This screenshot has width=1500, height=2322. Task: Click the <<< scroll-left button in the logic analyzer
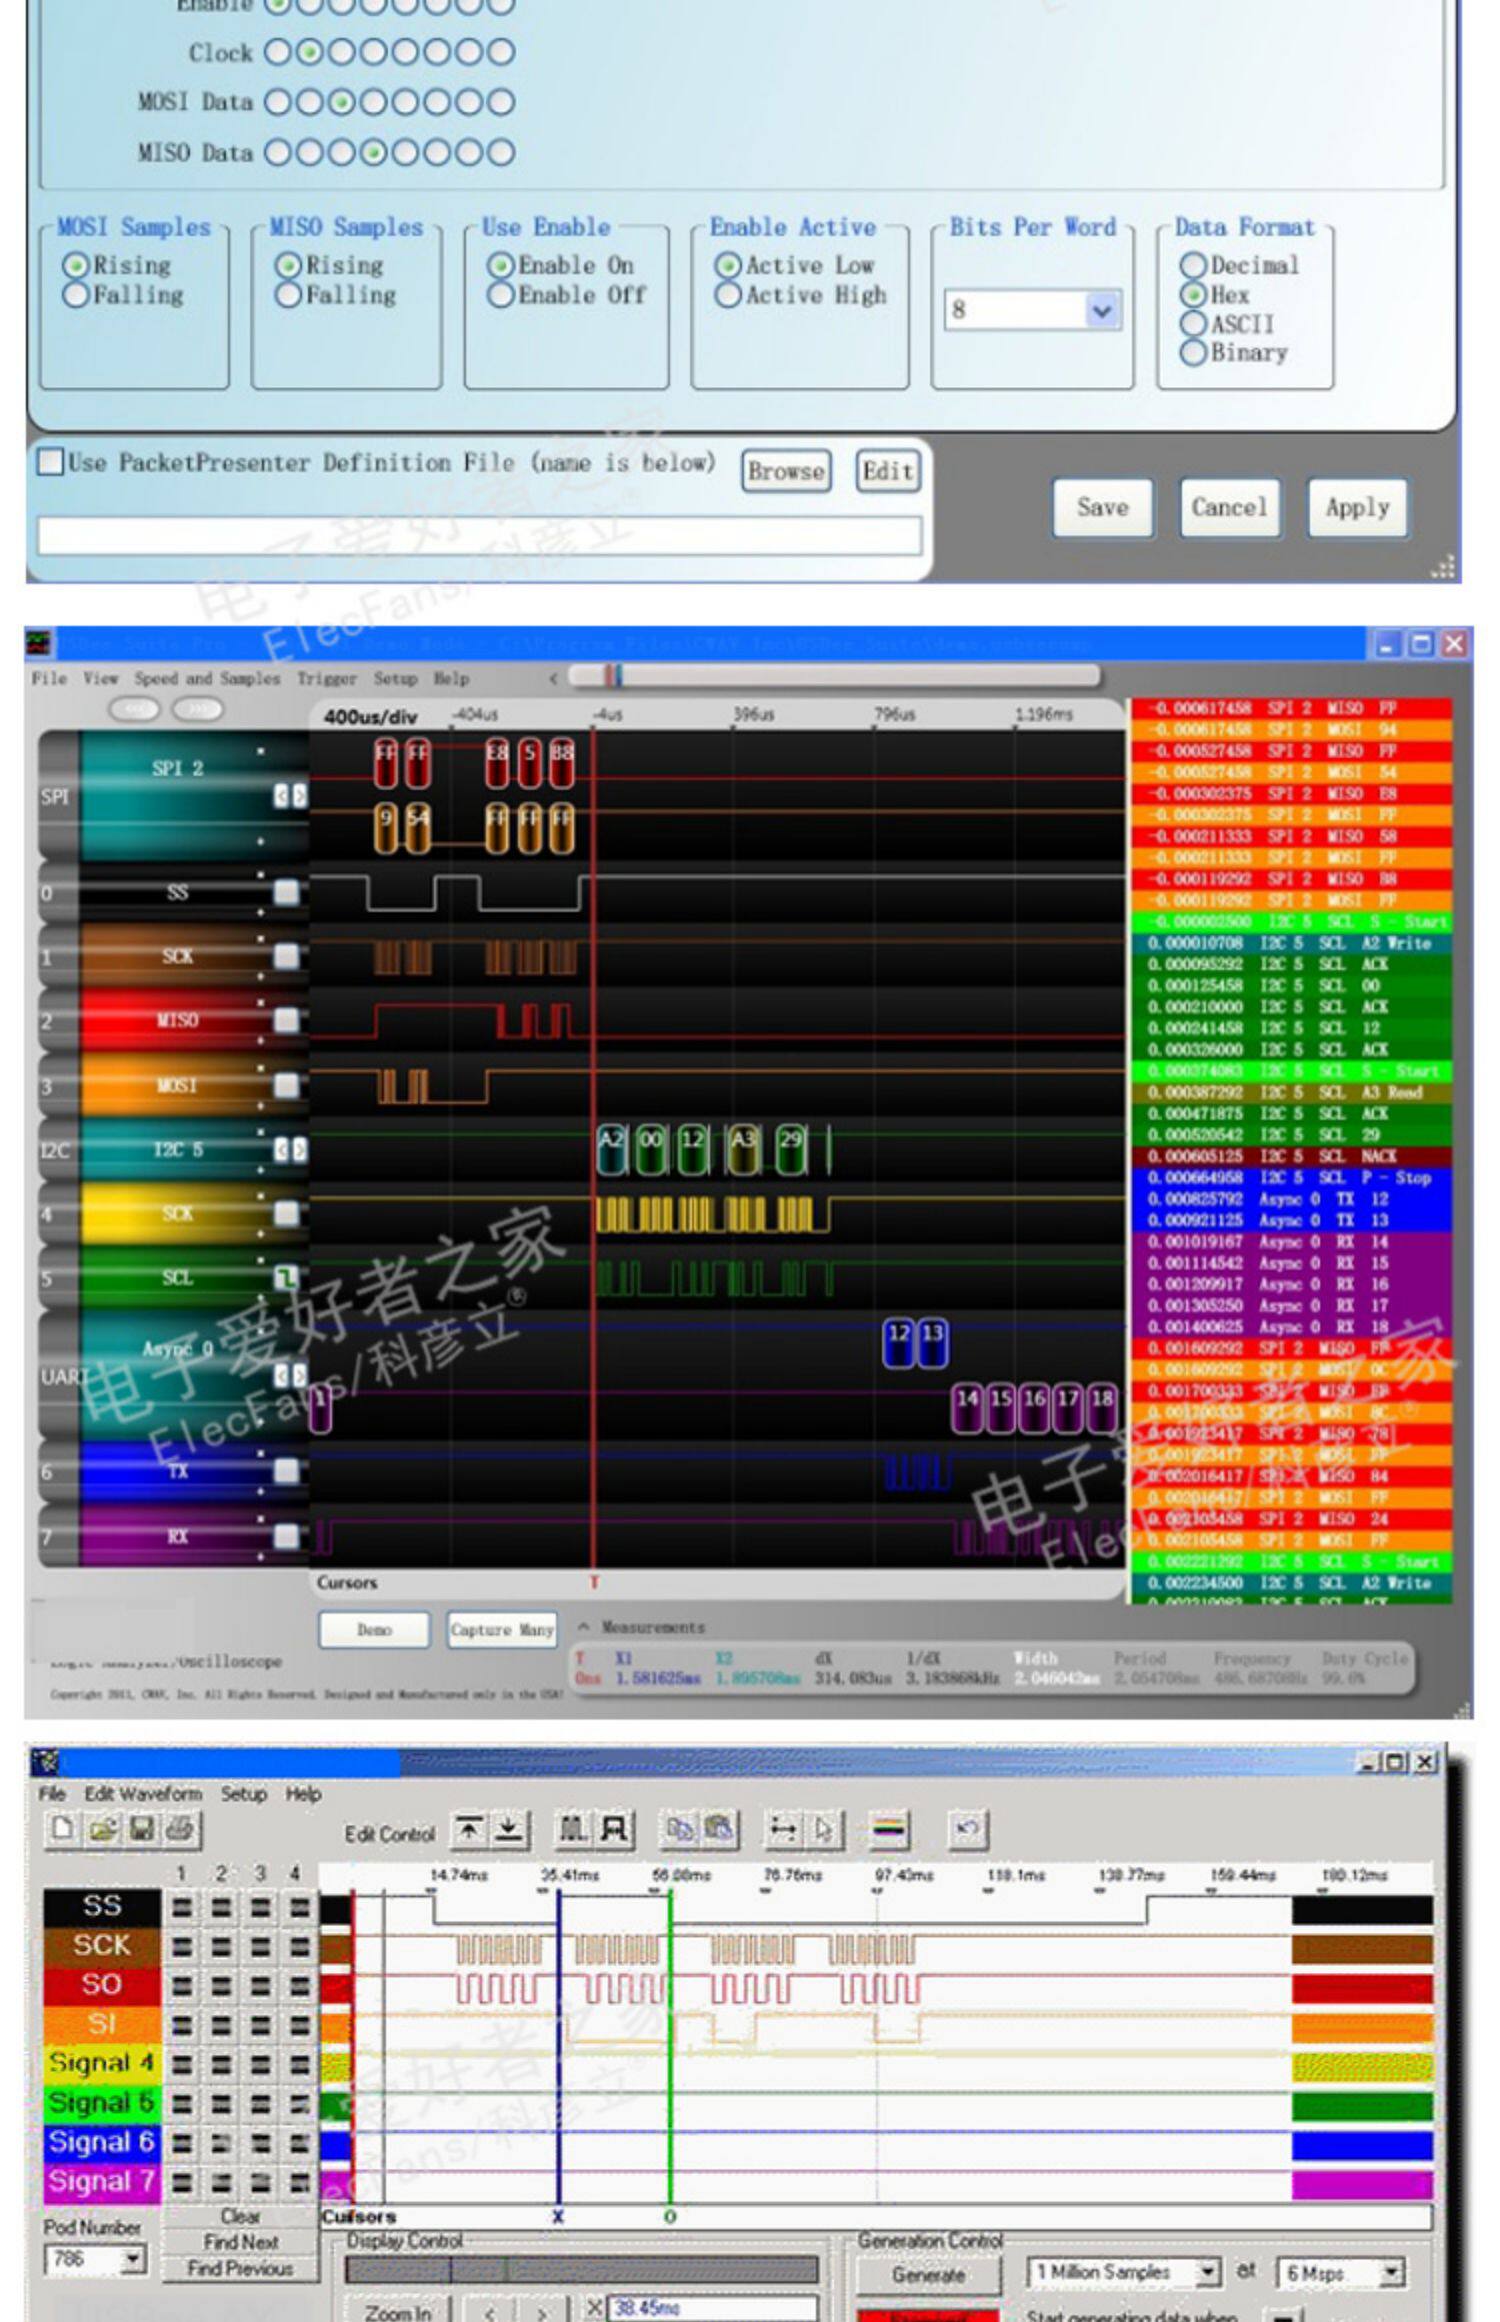135,709
